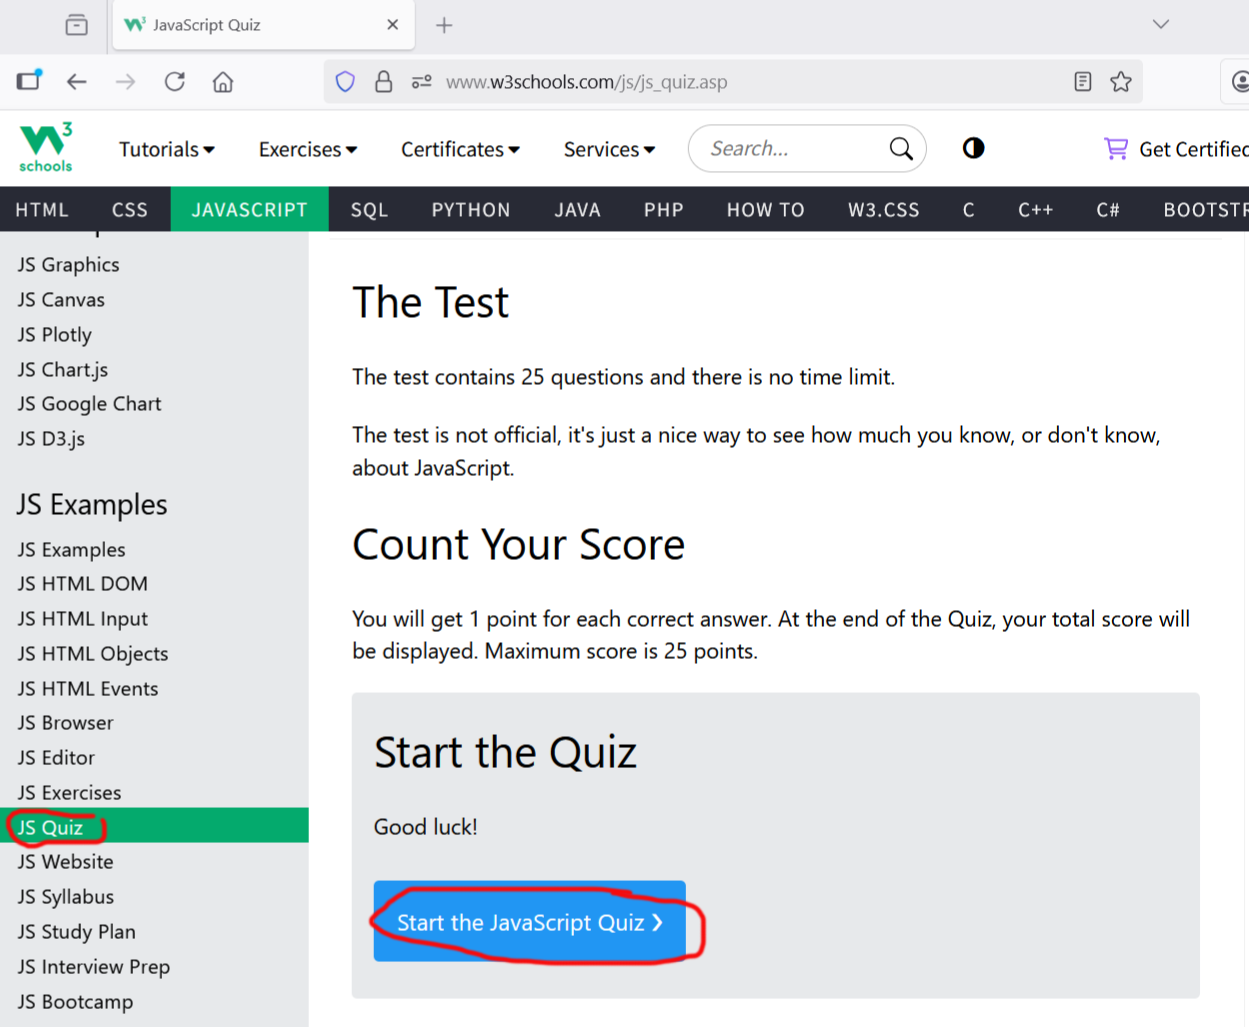Click the recent browsing tab icon

point(77,25)
